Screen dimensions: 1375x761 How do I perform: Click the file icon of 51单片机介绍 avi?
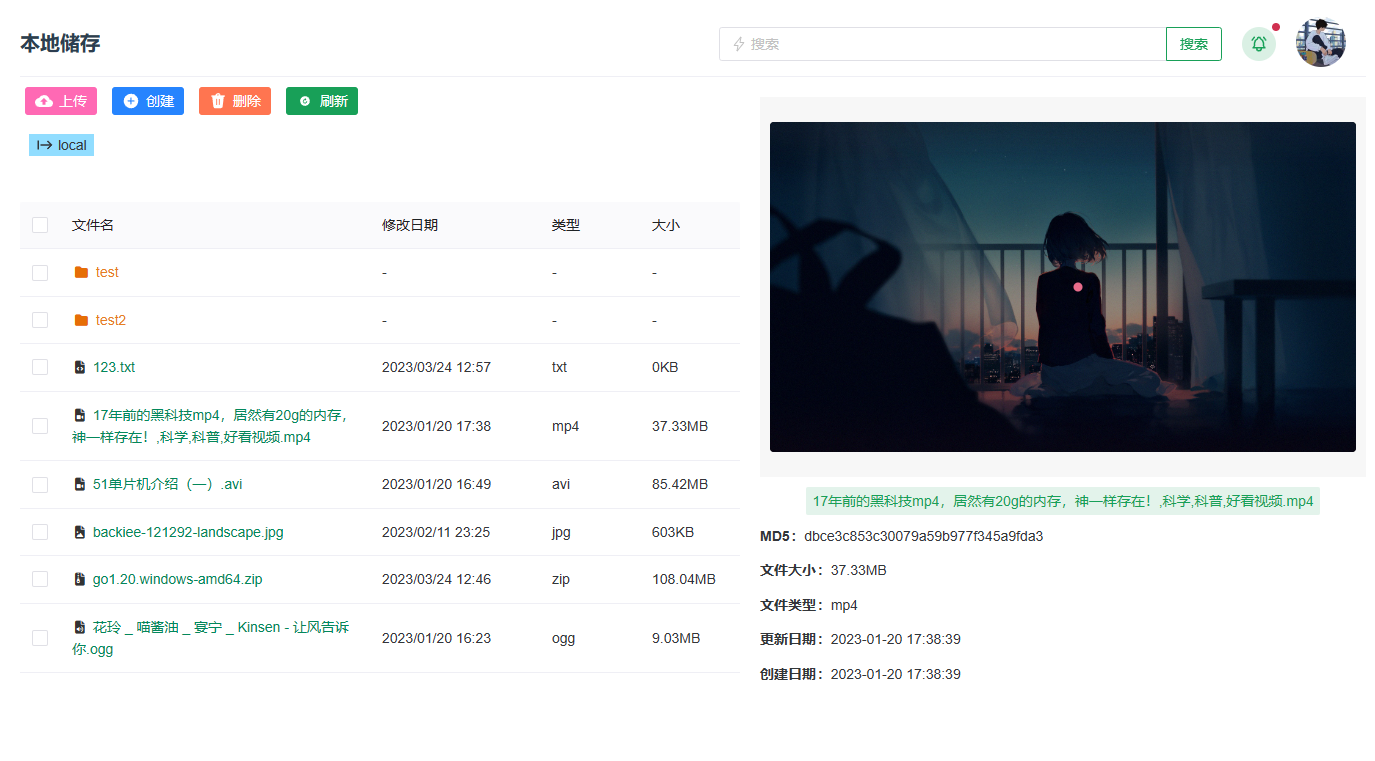click(x=80, y=484)
